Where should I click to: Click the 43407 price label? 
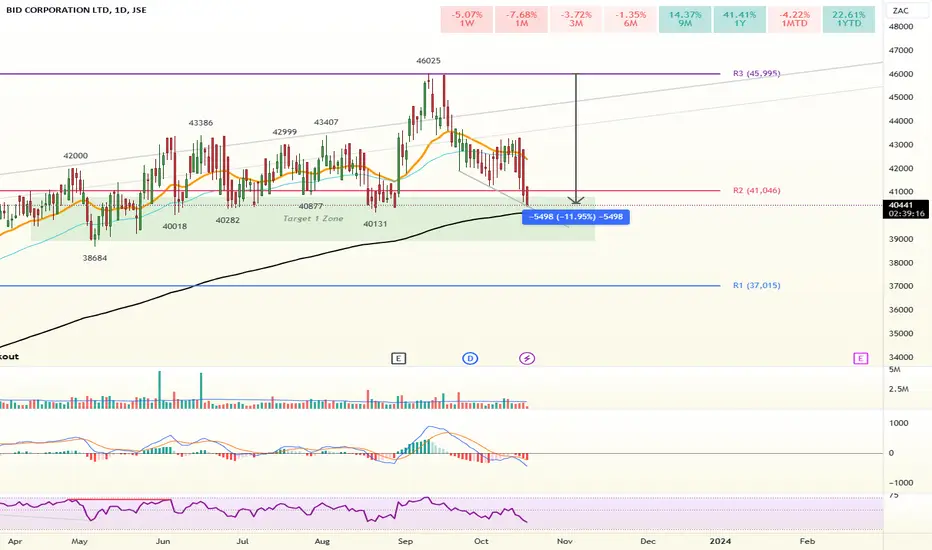[x=326, y=122]
